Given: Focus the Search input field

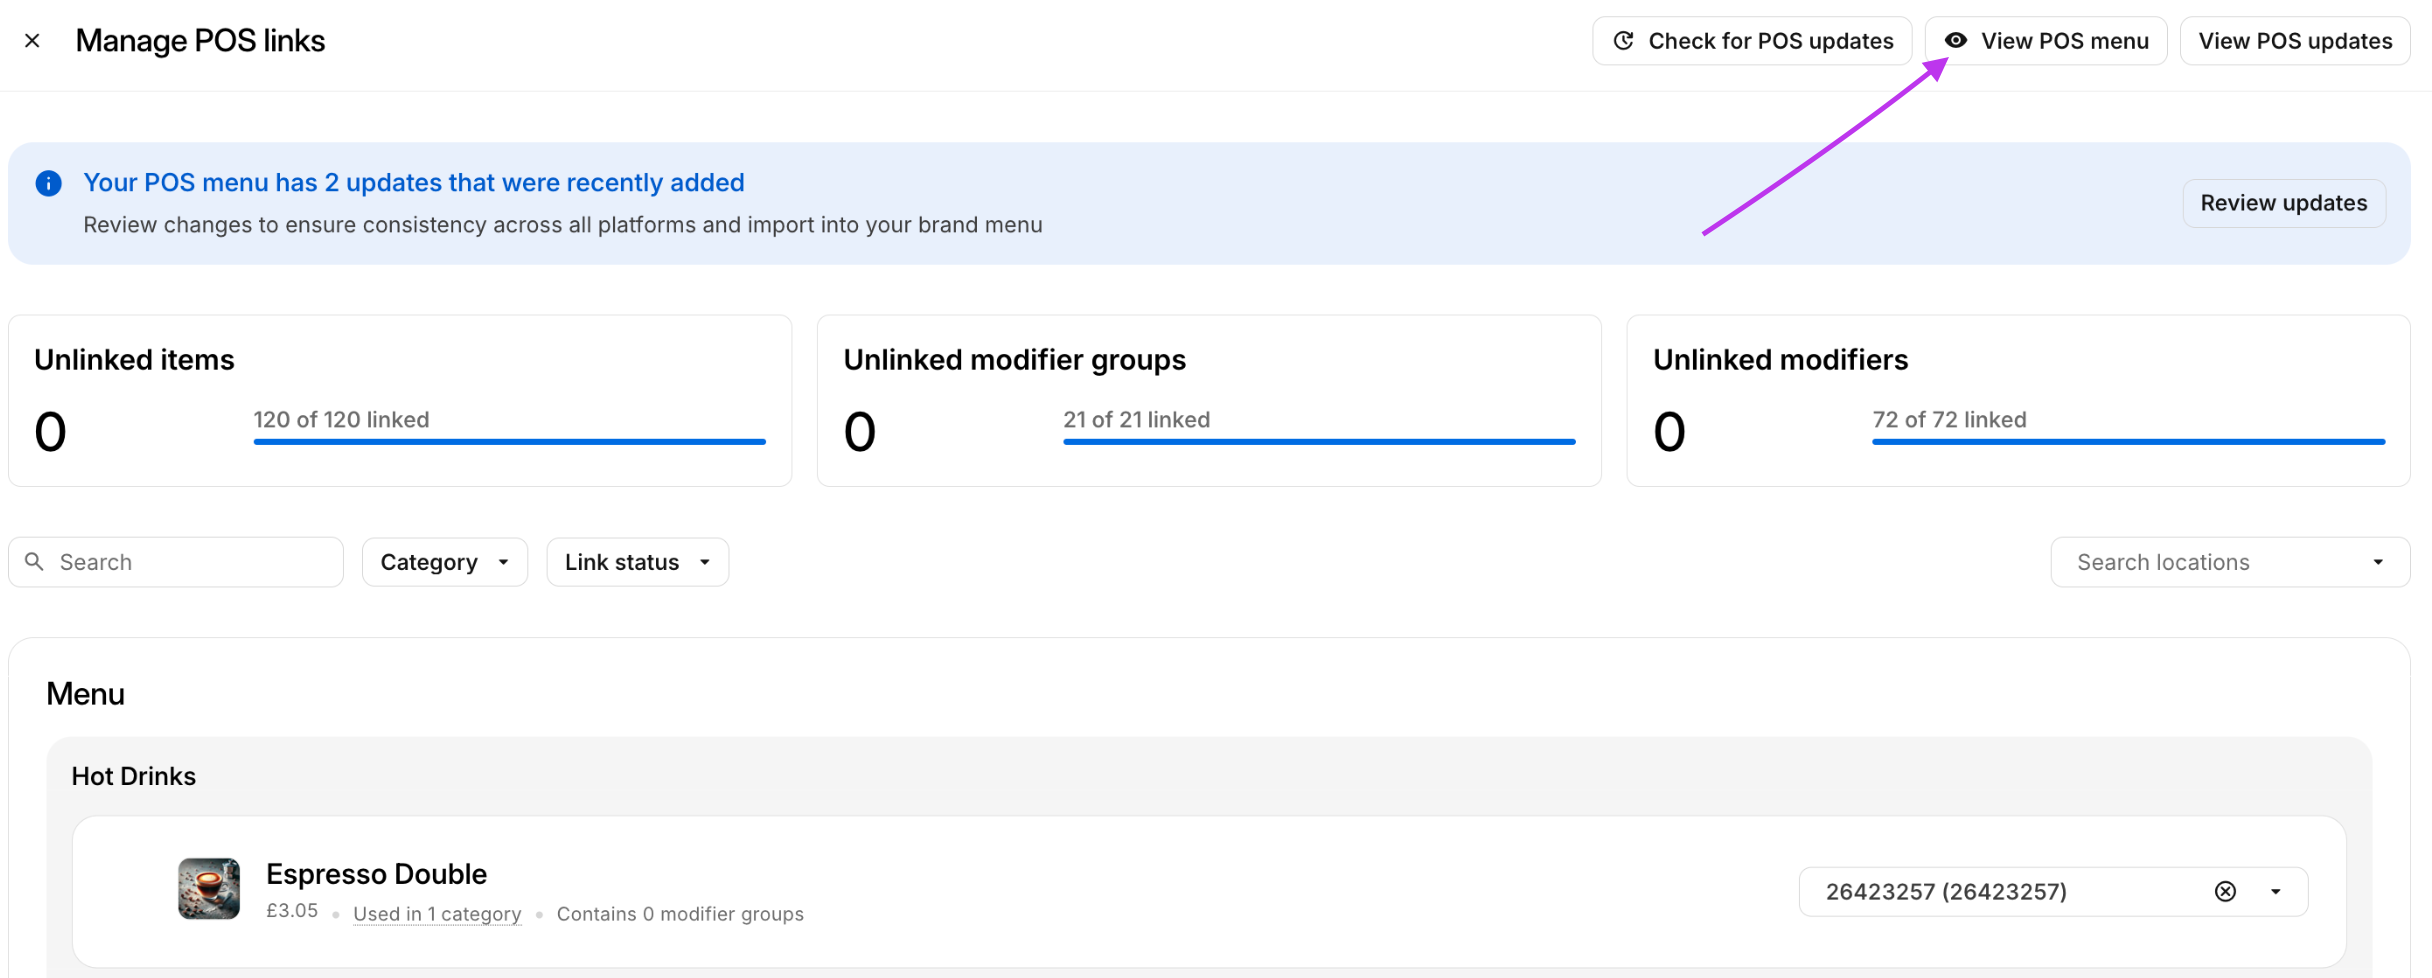Looking at the screenshot, I should point(176,562).
